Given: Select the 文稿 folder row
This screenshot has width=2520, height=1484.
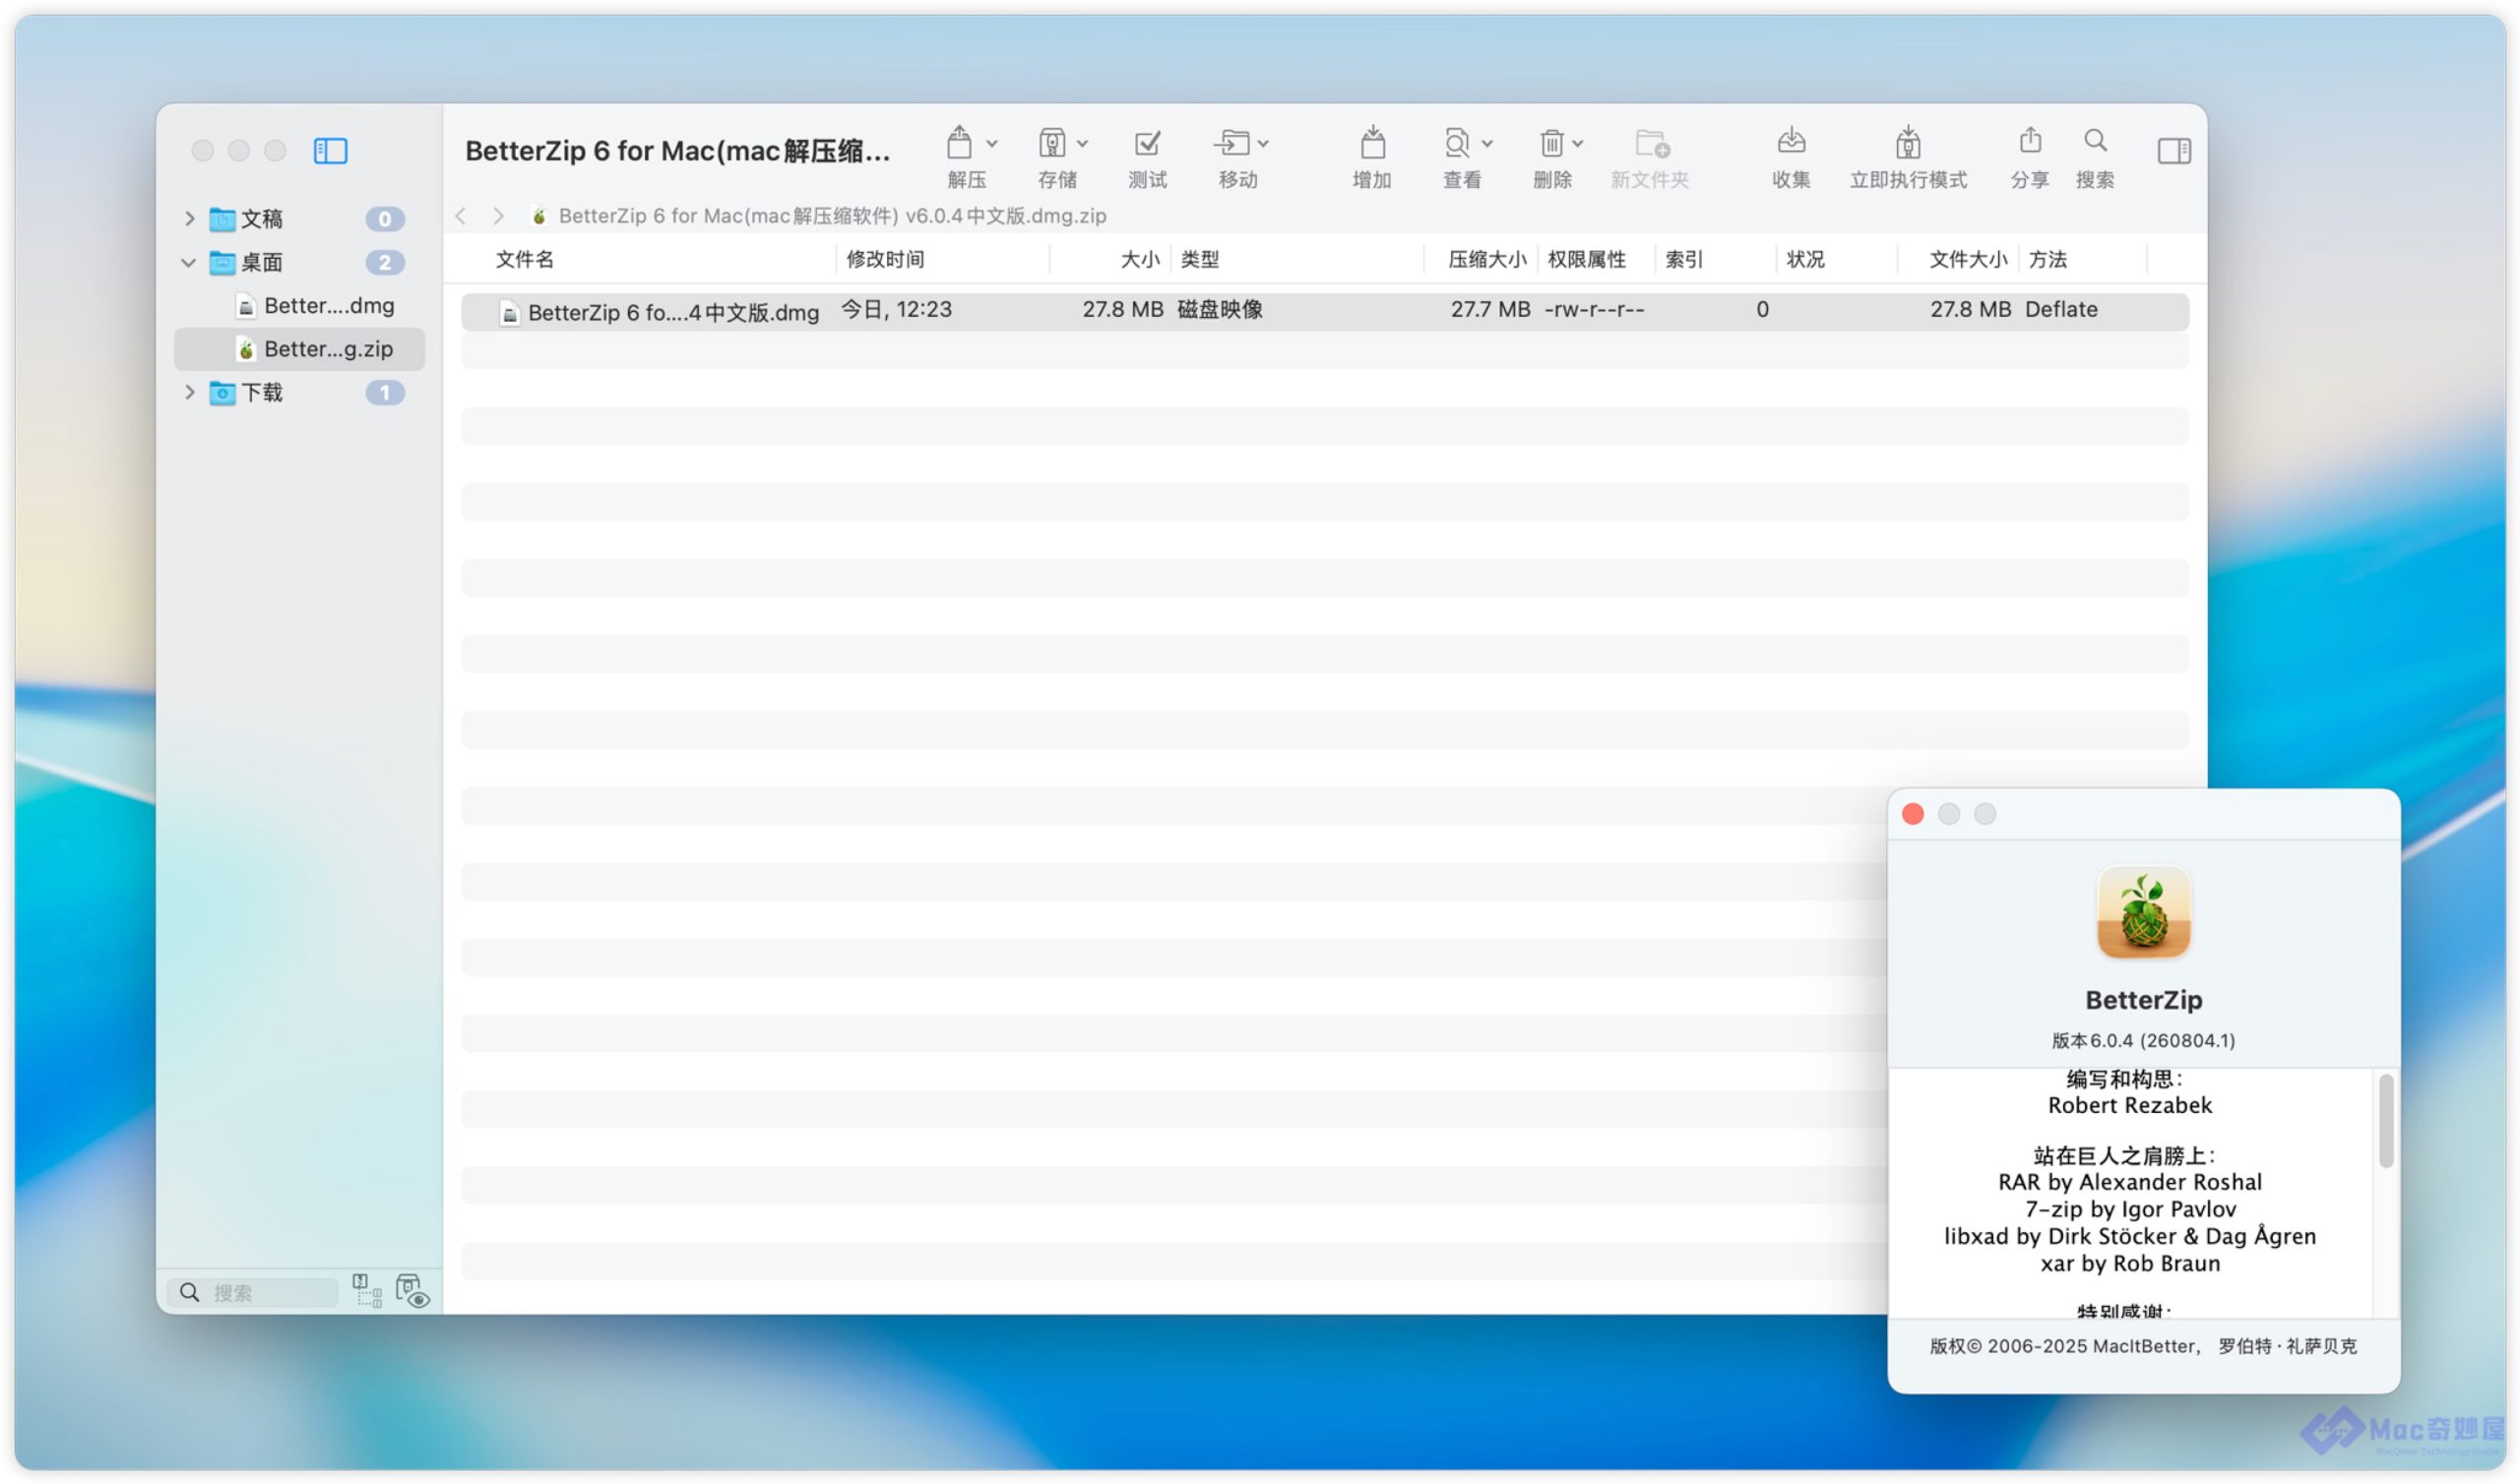Looking at the screenshot, I should click(299, 219).
